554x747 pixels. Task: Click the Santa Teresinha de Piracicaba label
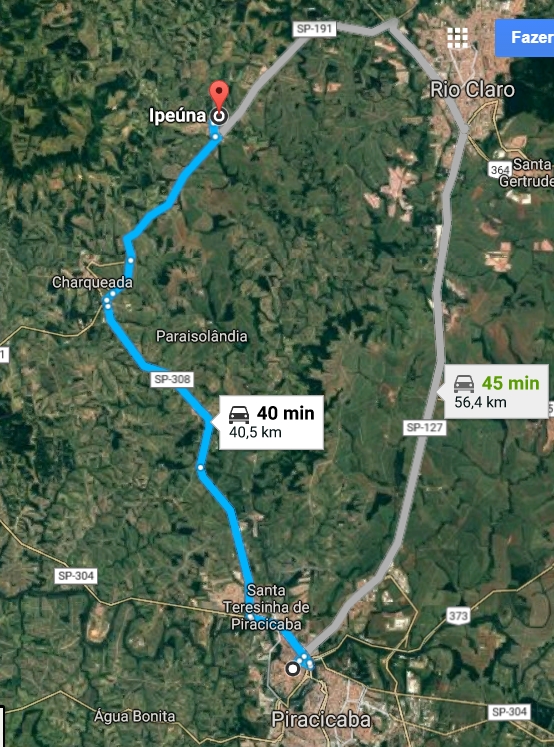(x=266, y=607)
